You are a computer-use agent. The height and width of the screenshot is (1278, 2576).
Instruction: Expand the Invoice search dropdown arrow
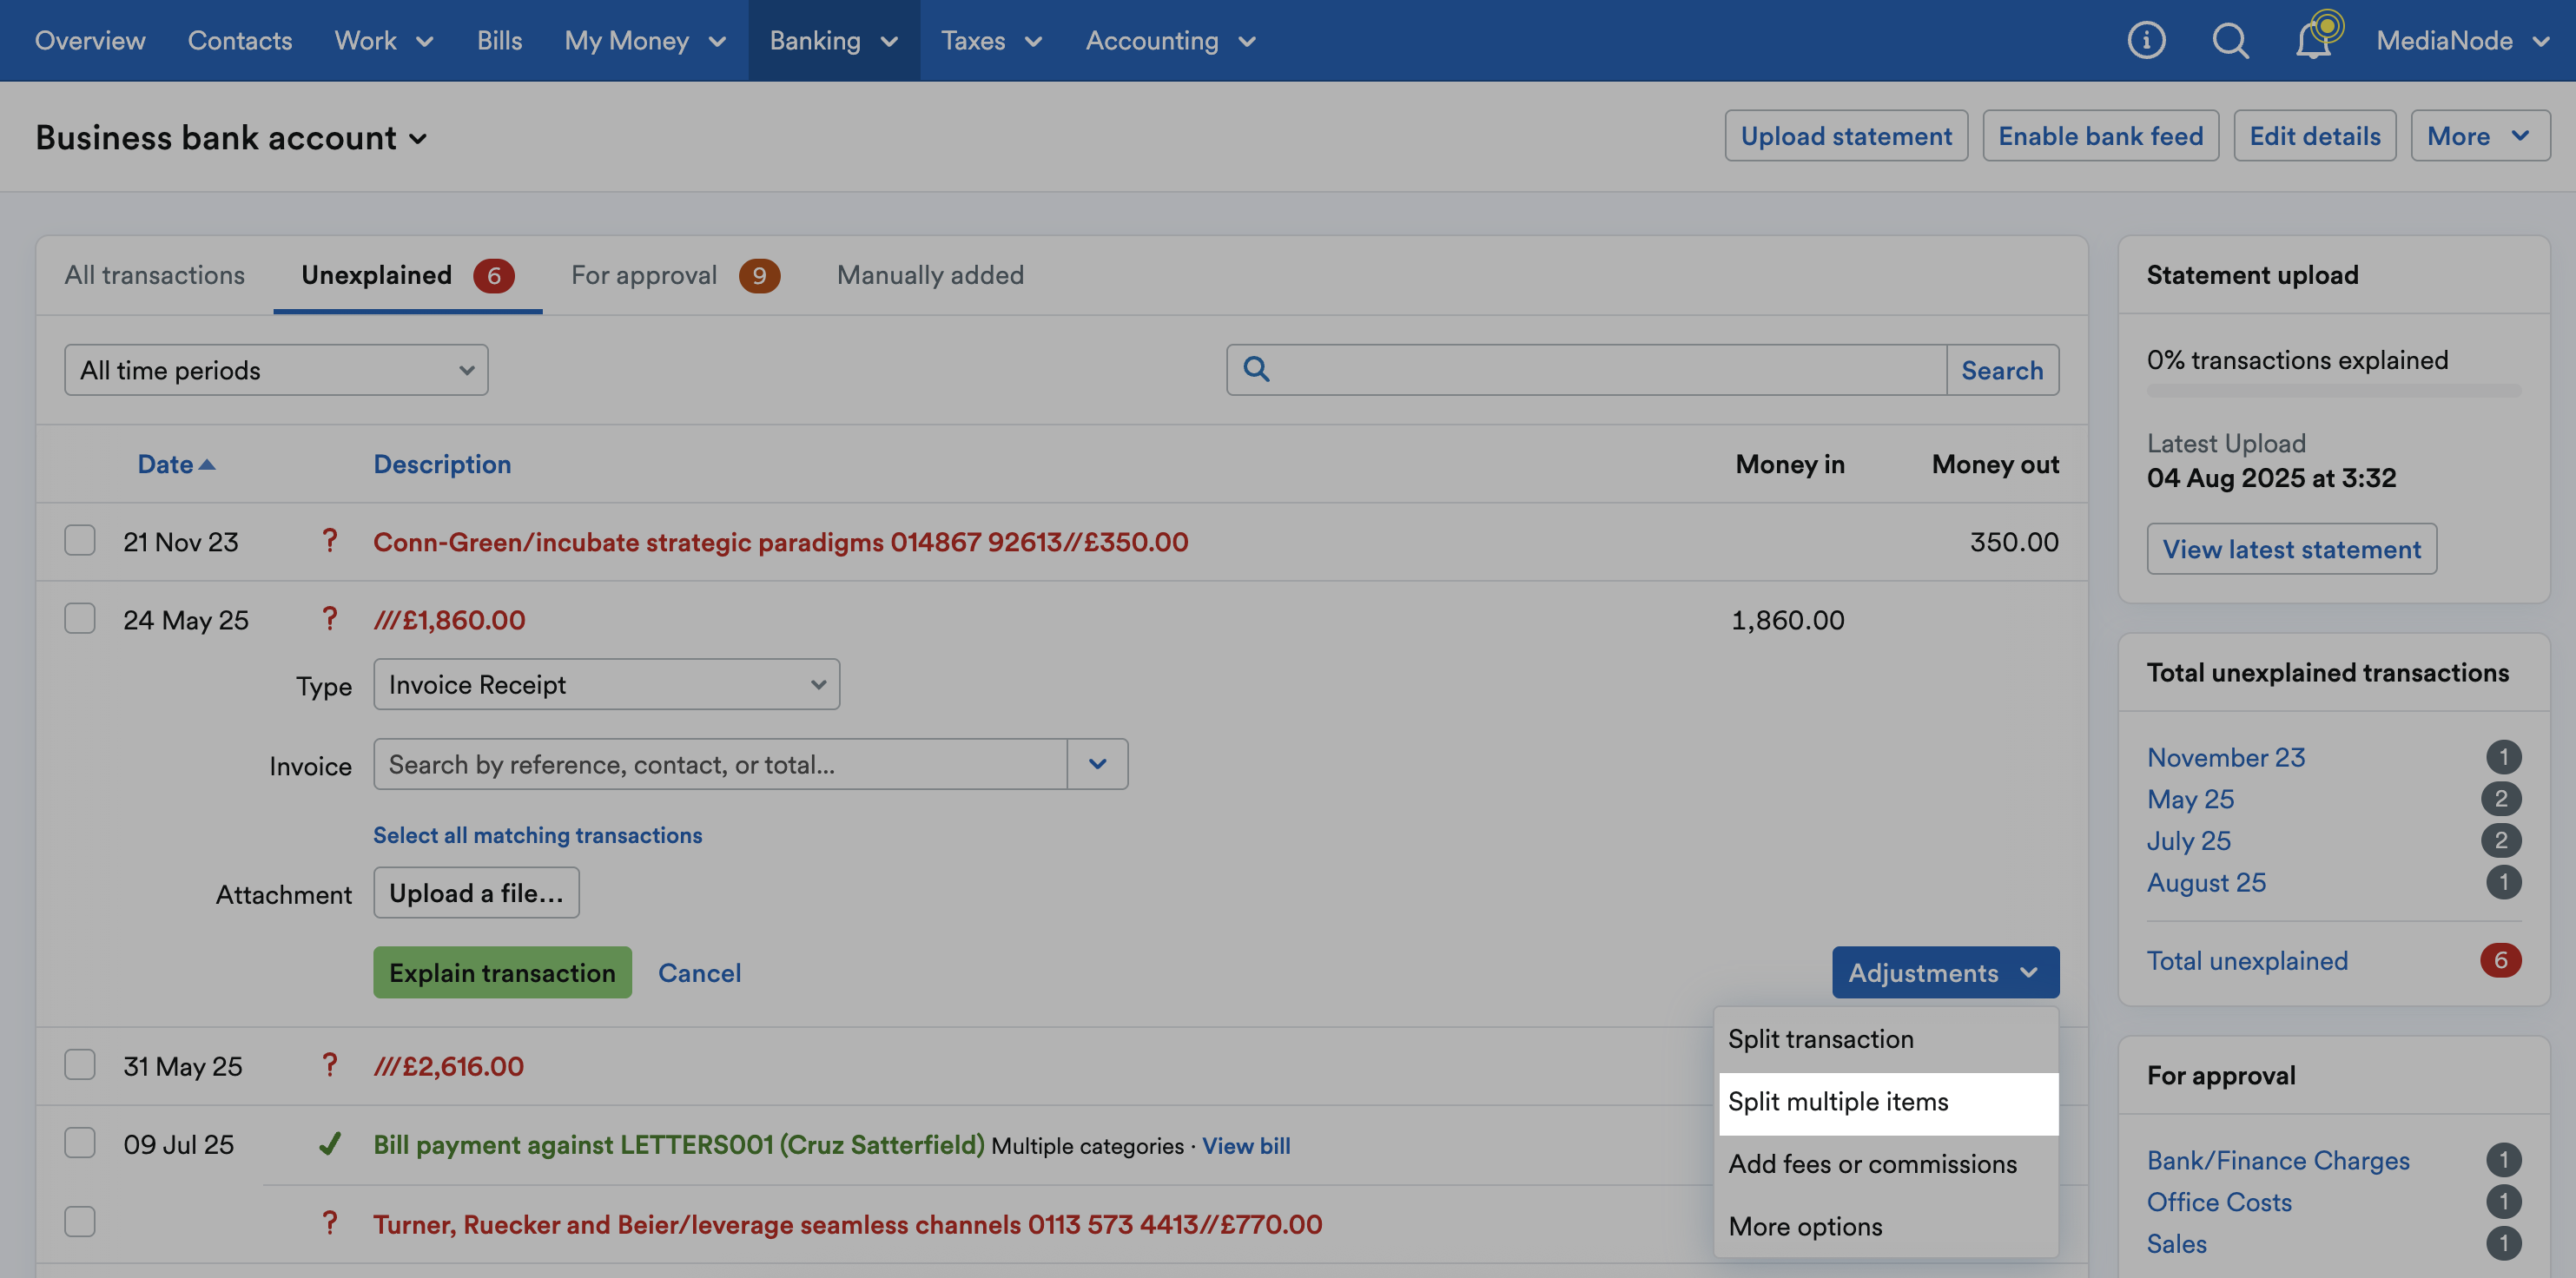coord(1097,764)
